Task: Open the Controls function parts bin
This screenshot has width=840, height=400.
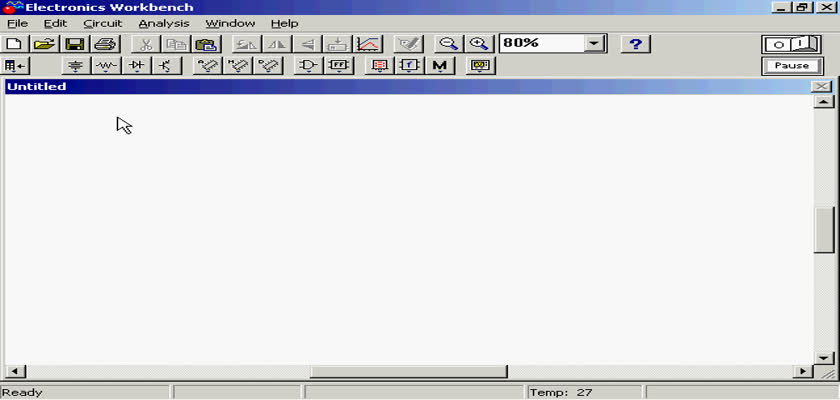Action: (x=409, y=66)
